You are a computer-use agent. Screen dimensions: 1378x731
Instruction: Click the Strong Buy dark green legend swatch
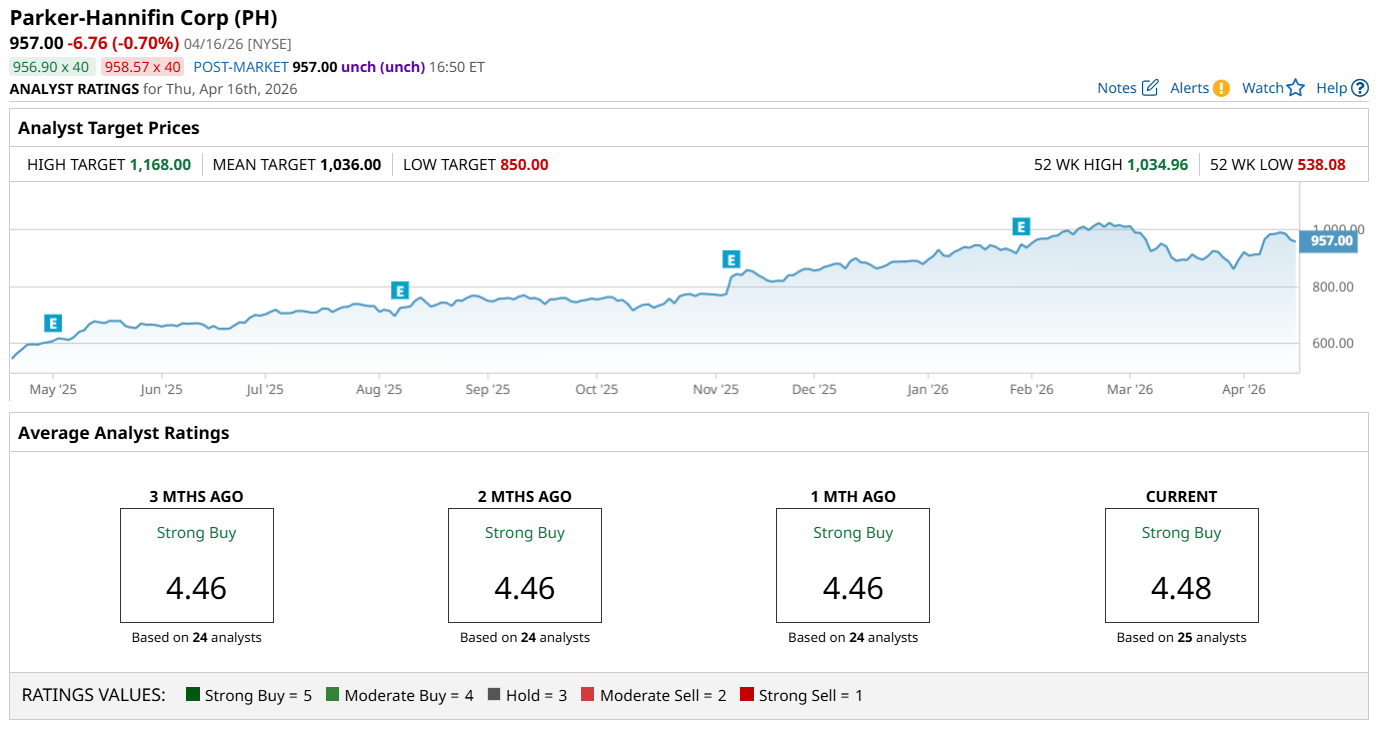[193, 695]
